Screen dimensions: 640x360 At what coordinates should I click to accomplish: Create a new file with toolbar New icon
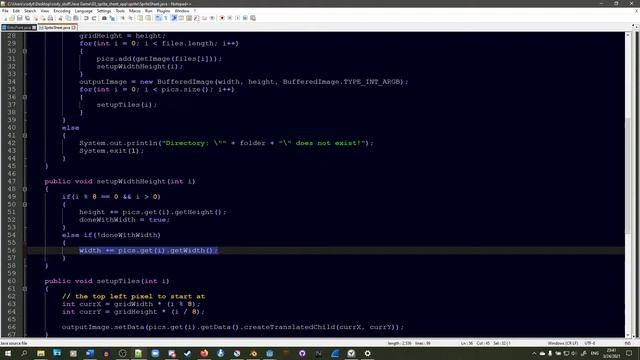pyautogui.click(x=5, y=18)
